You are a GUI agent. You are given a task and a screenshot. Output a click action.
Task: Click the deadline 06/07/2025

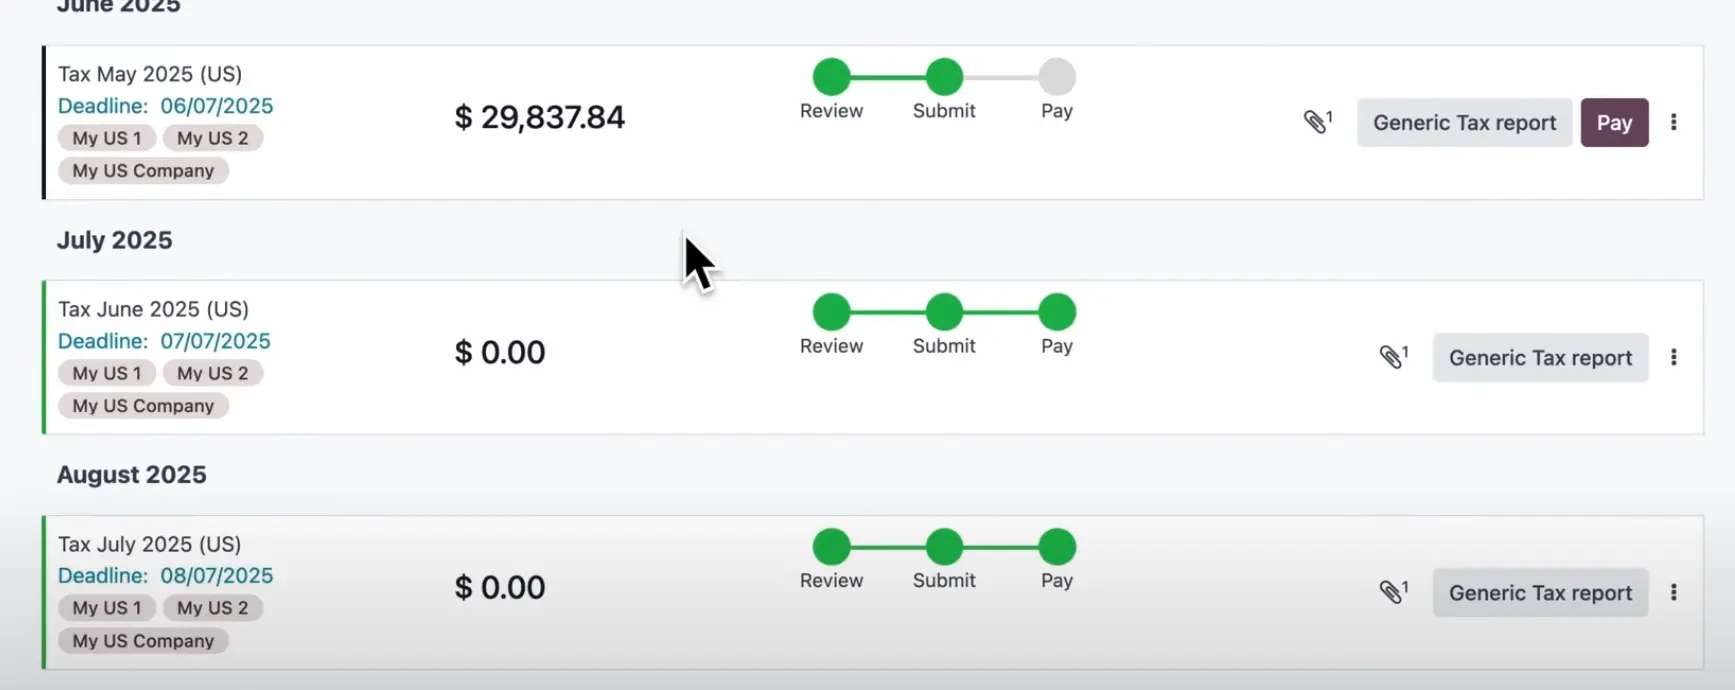click(217, 106)
